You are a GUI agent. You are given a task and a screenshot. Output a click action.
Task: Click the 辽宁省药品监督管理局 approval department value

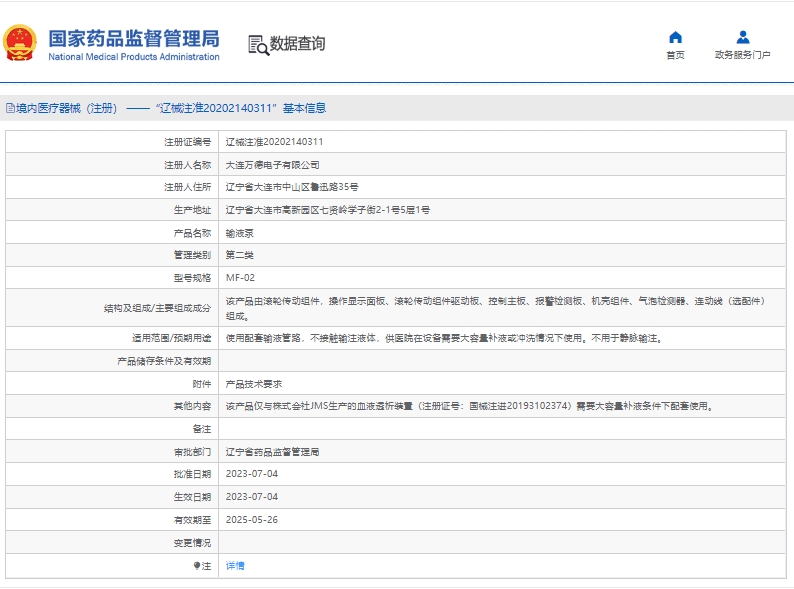(x=272, y=452)
